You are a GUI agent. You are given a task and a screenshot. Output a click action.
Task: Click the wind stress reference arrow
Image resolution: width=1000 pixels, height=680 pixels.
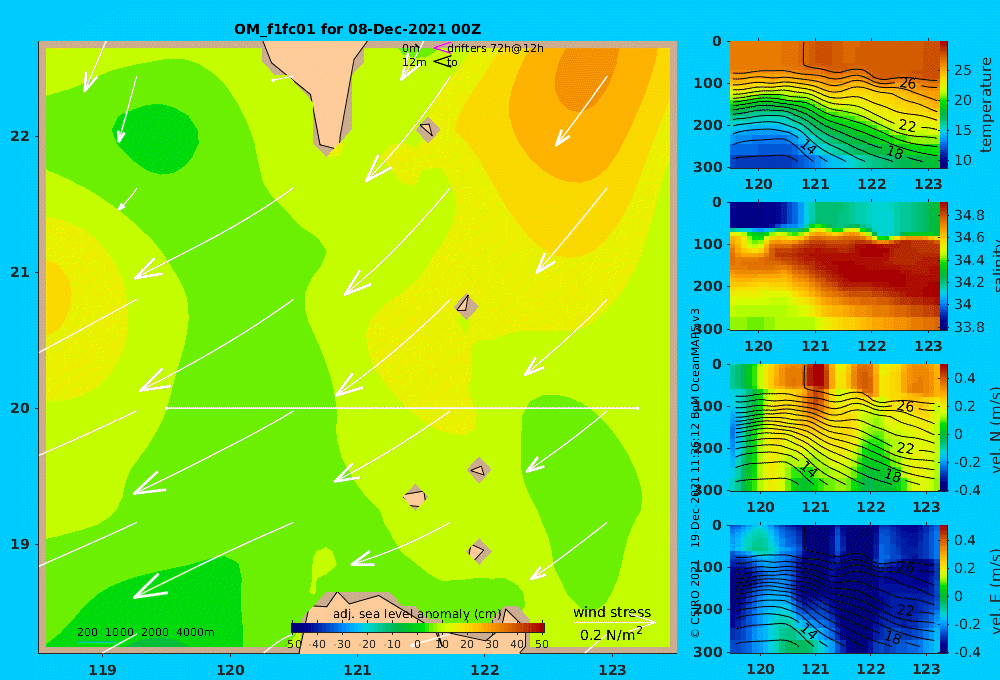coord(614,622)
